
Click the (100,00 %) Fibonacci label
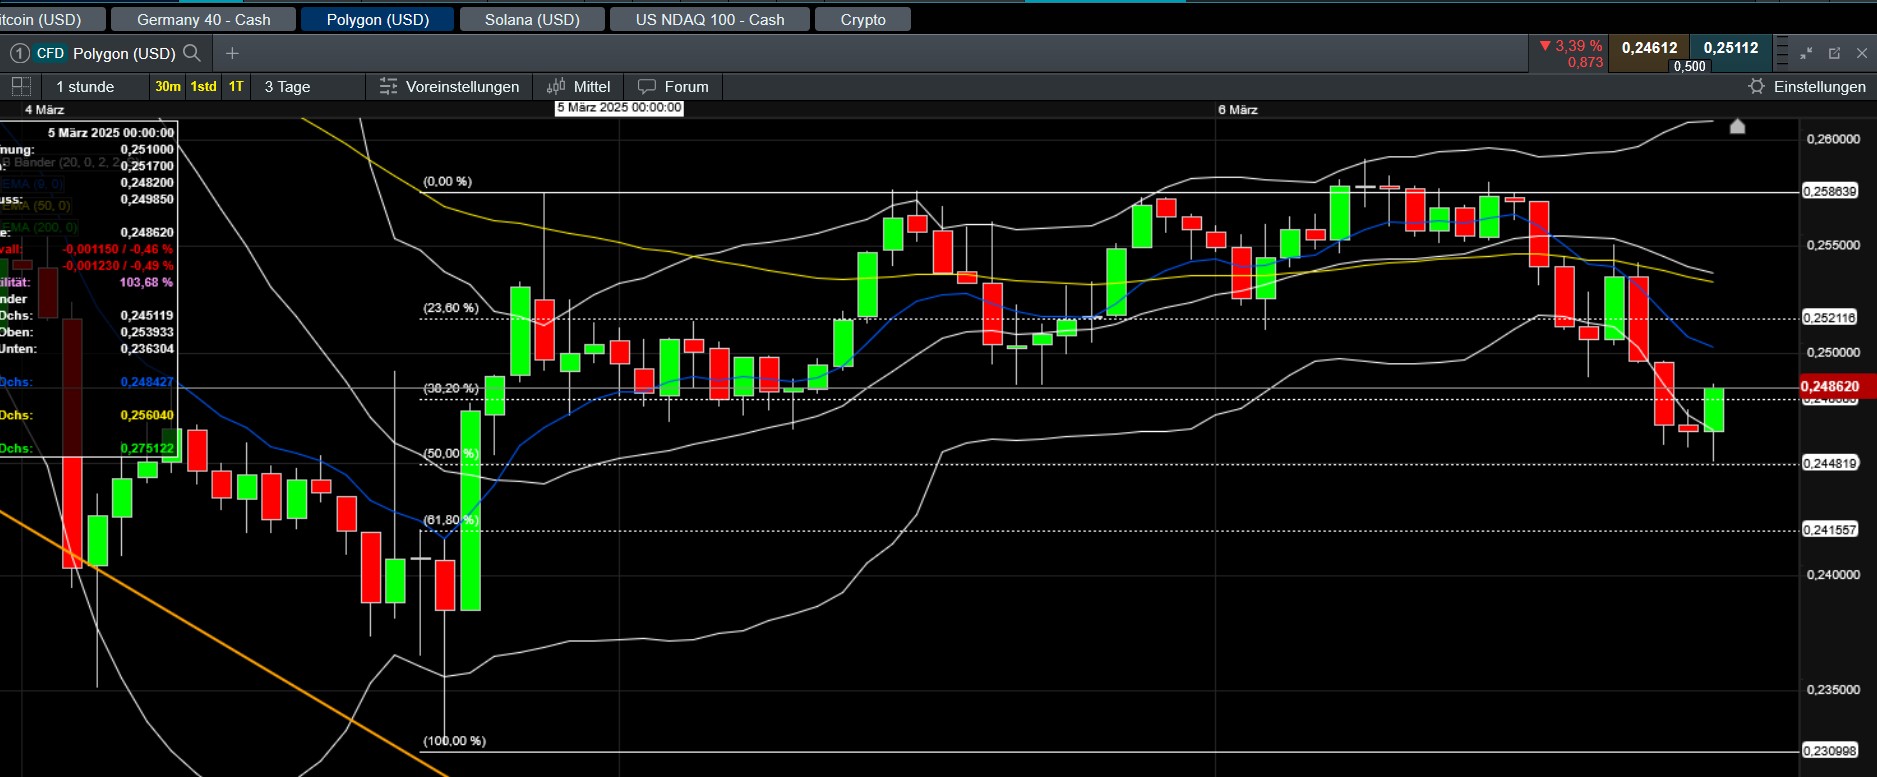[454, 741]
